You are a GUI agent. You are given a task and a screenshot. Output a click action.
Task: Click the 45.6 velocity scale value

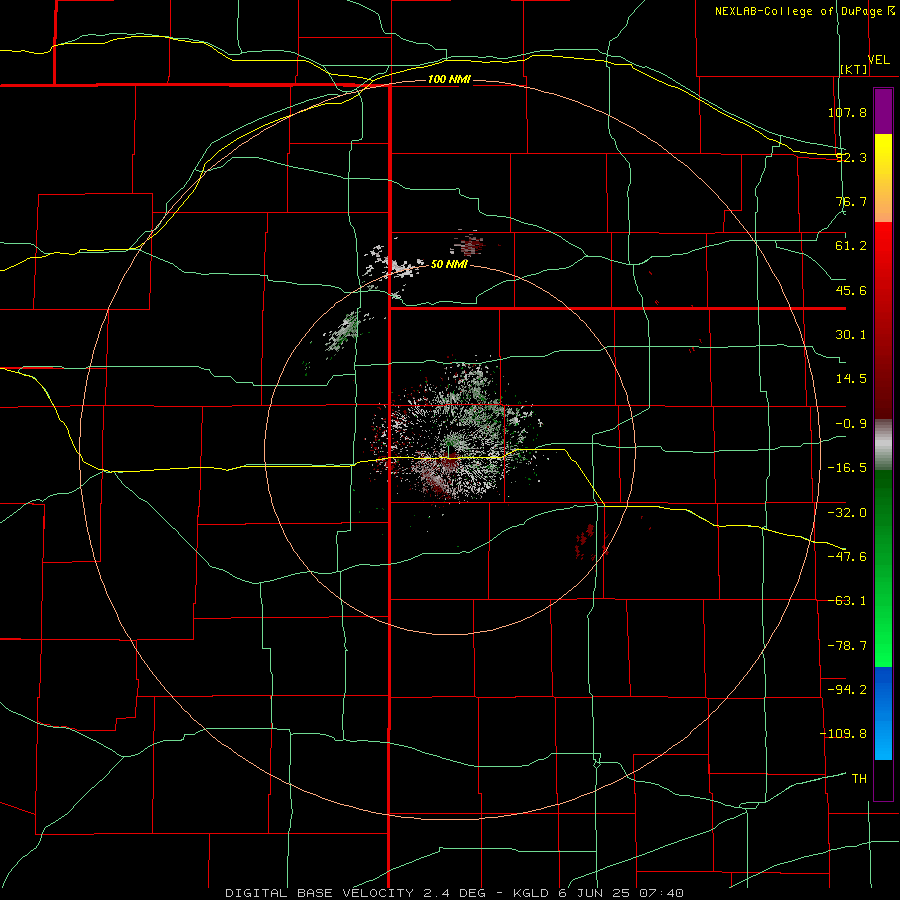851,290
